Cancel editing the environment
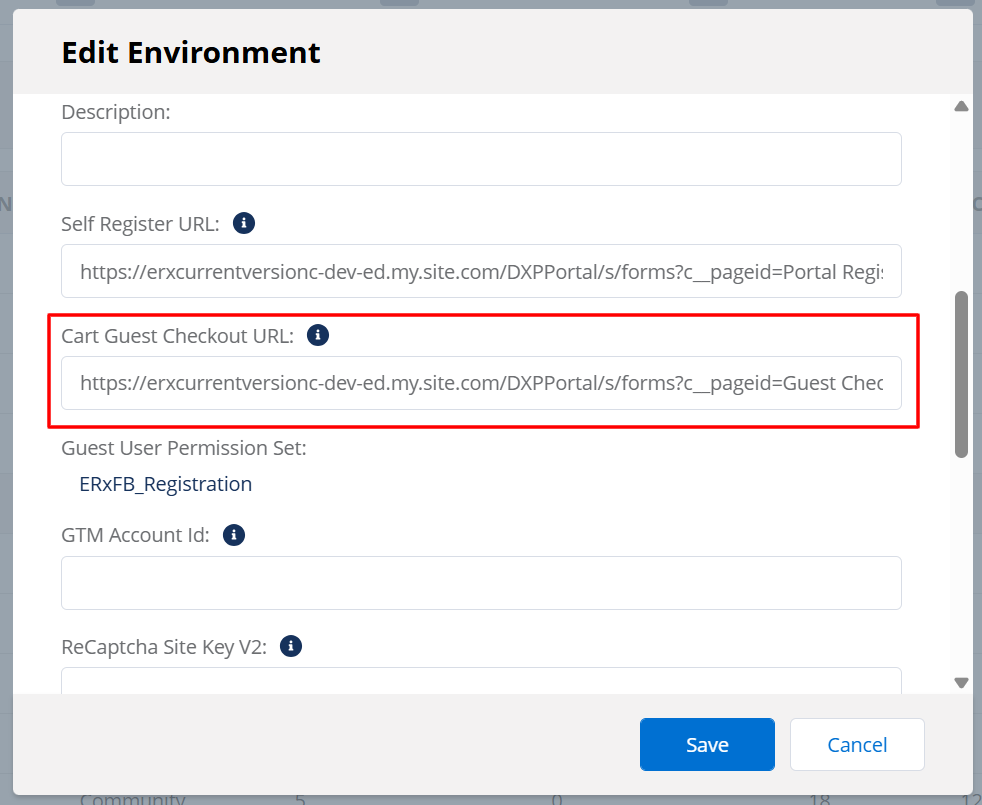This screenshot has height=805, width=982. (857, 744)
